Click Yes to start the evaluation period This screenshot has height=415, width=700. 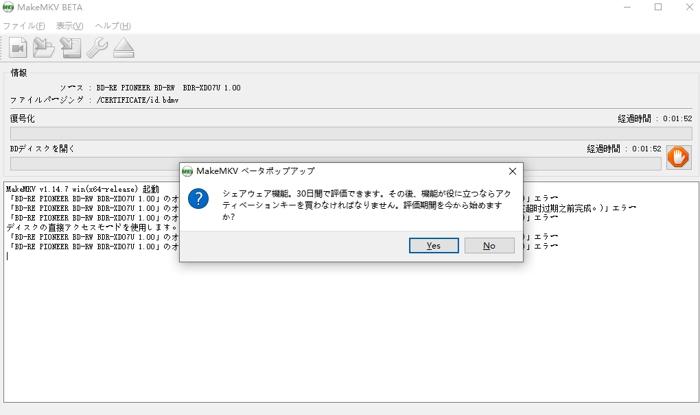(x=433, y=245)
